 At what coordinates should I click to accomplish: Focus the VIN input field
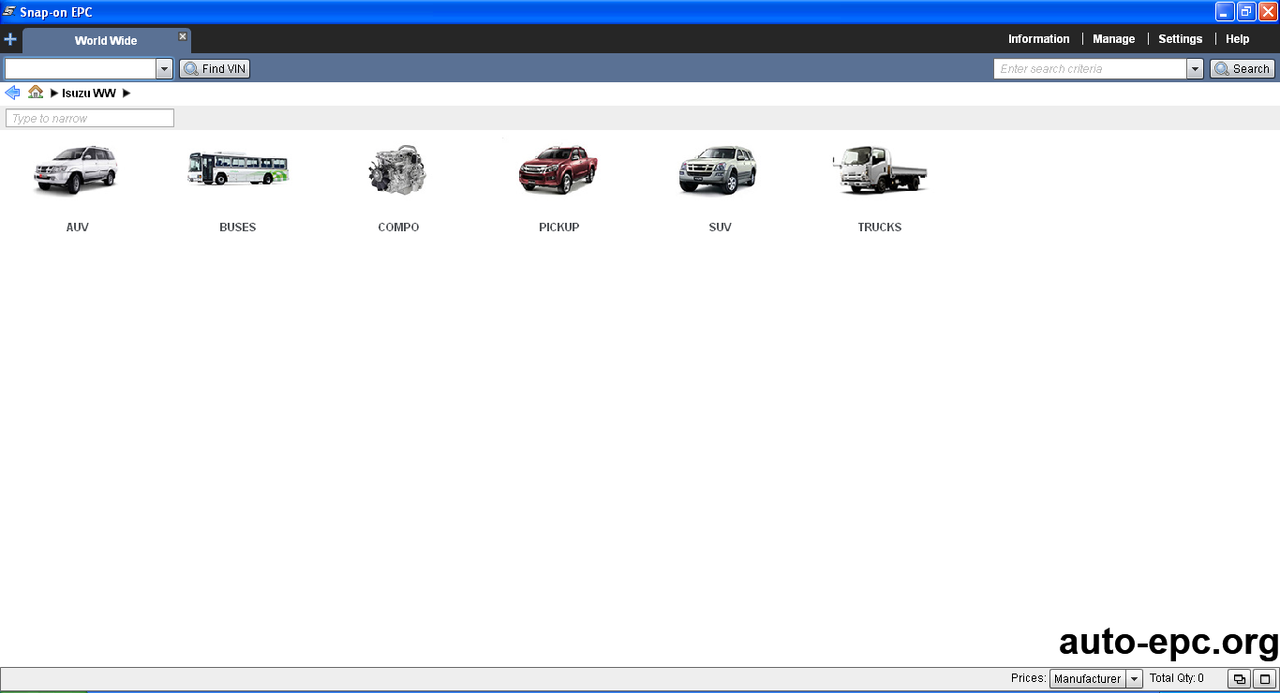[80, 69]
